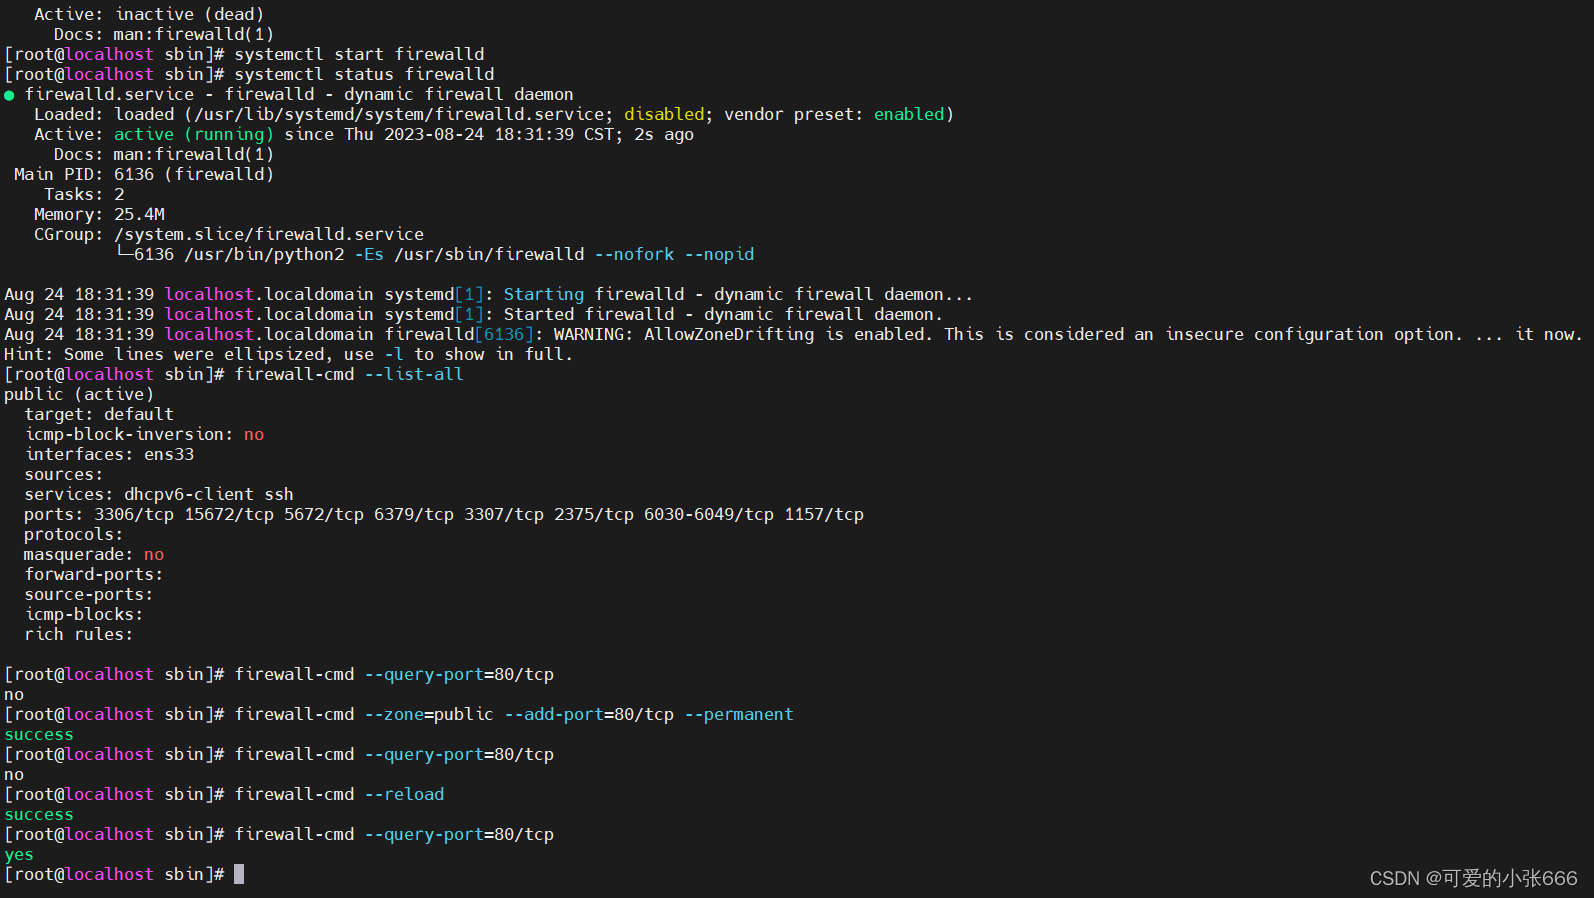Click the green 'yes' query result
1594x898 pixels.
pyautogui.click(x=19, y=855)
